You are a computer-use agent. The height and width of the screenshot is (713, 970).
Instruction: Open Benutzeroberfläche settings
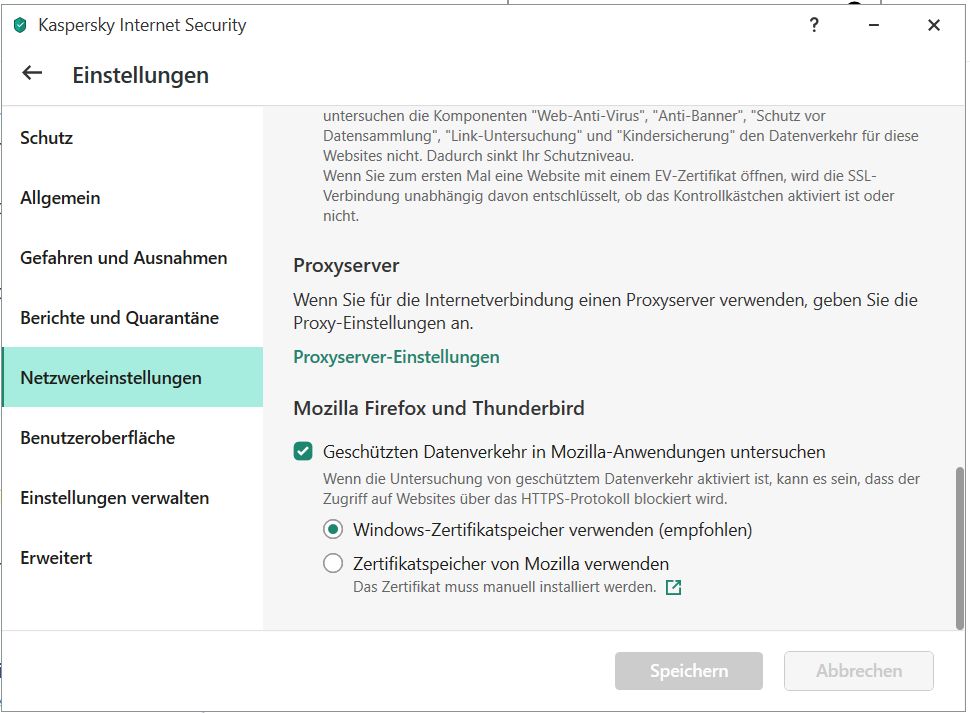[132, 437]
